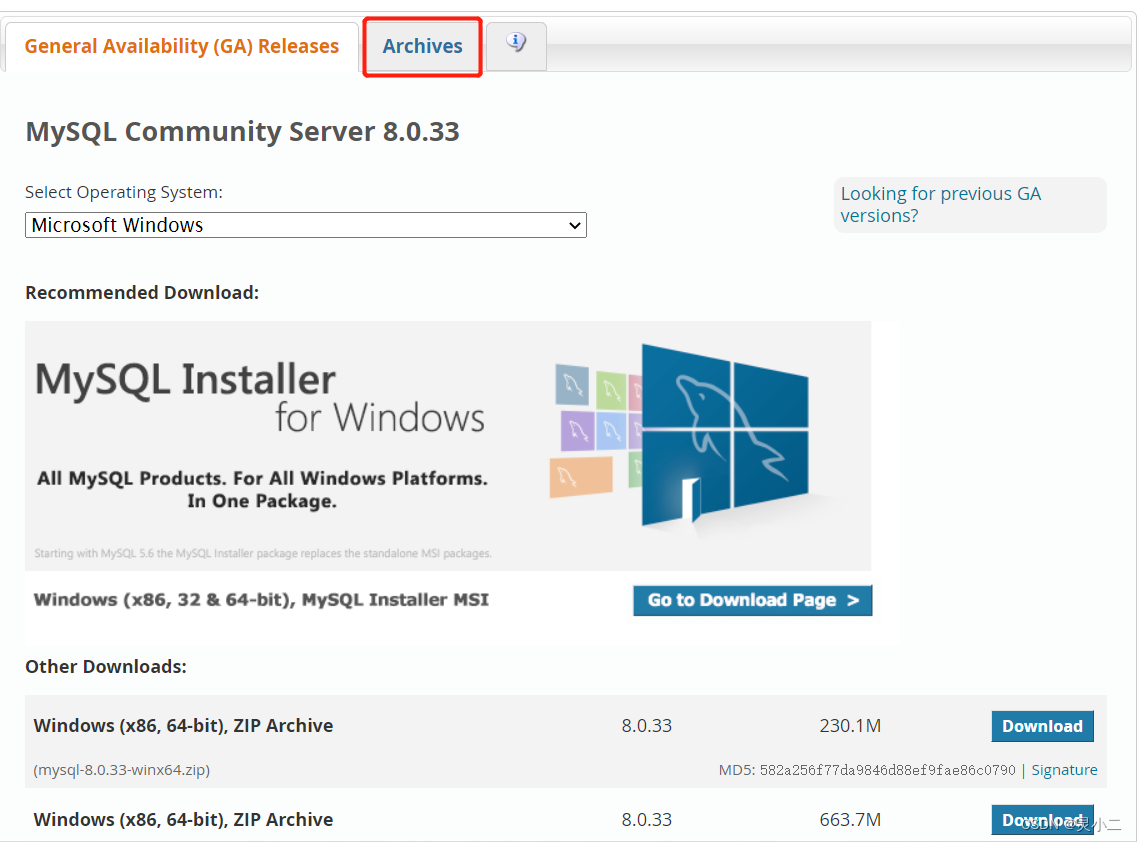Click the info icon tab

(516, 45)
